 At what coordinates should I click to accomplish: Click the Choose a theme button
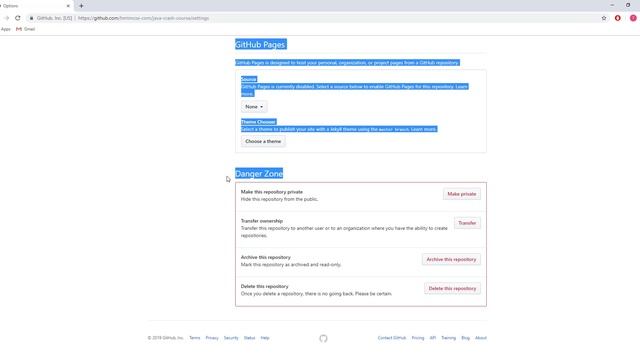(x=263, y=141)
